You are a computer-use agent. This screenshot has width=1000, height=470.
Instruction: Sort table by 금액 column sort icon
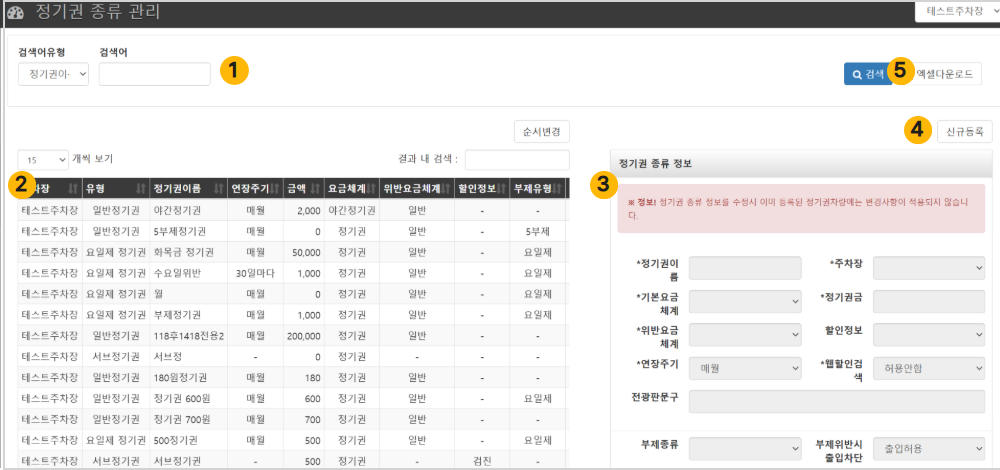pyautogui.click(x=314, y=188)
